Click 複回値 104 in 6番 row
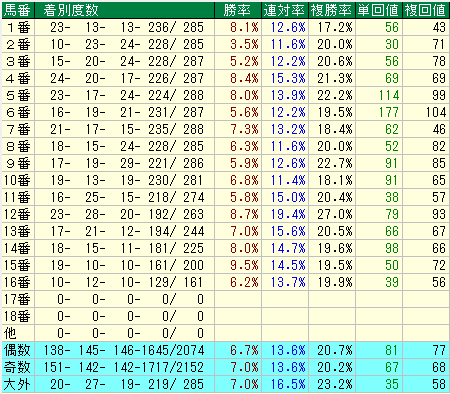The image size is (450, 394). click(436, 112)
